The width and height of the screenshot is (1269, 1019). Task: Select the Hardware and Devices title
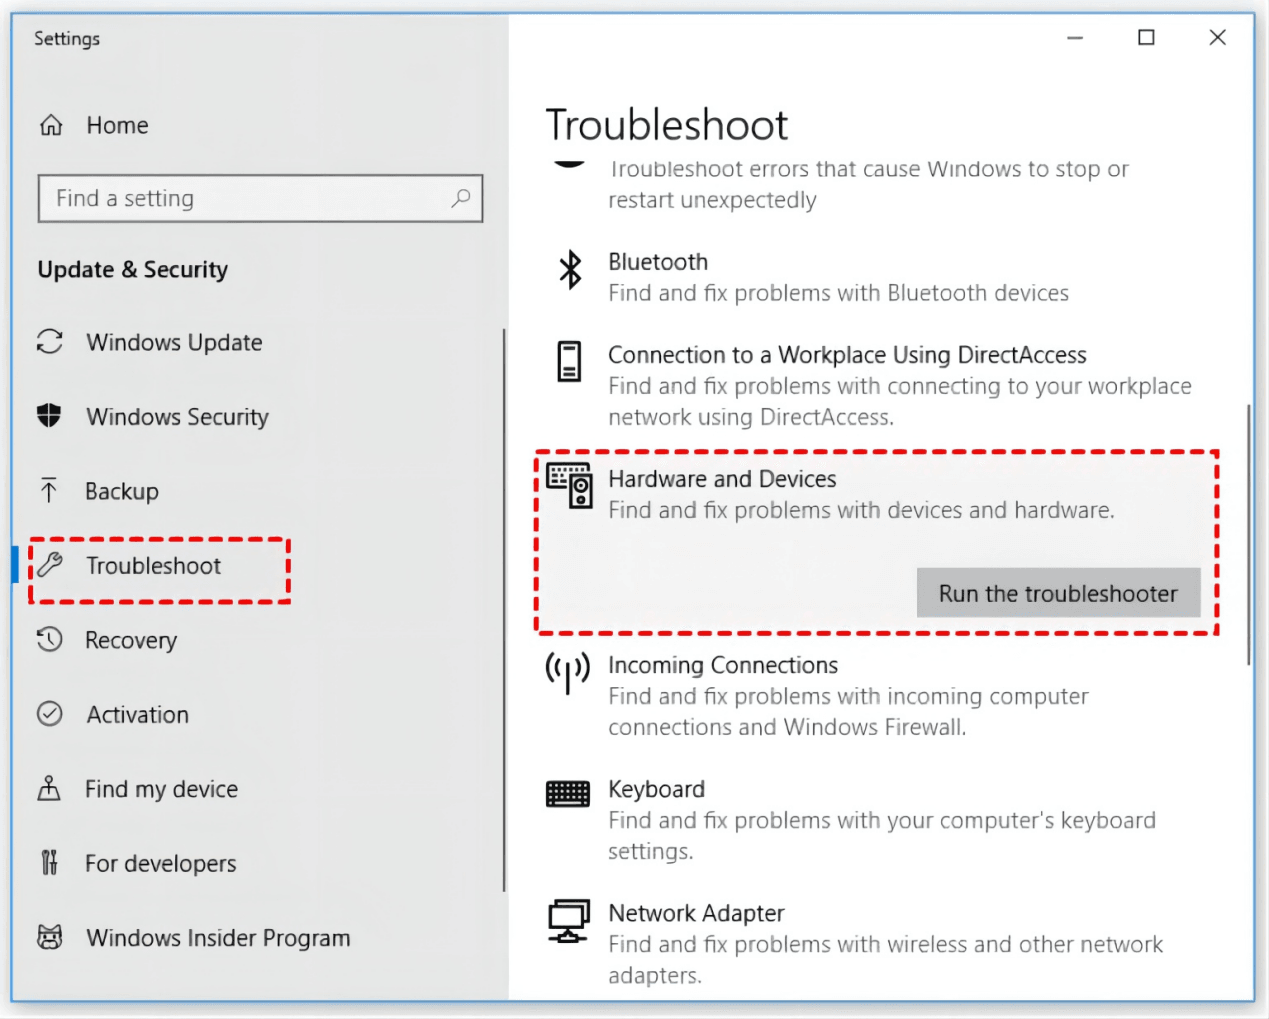722,479
